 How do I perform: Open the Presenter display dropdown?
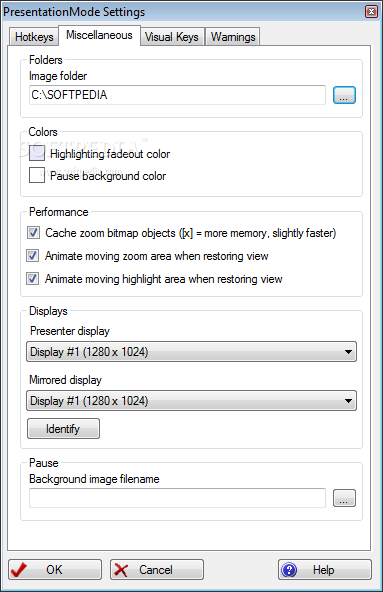pyautogui.click(x=191, y=352)
